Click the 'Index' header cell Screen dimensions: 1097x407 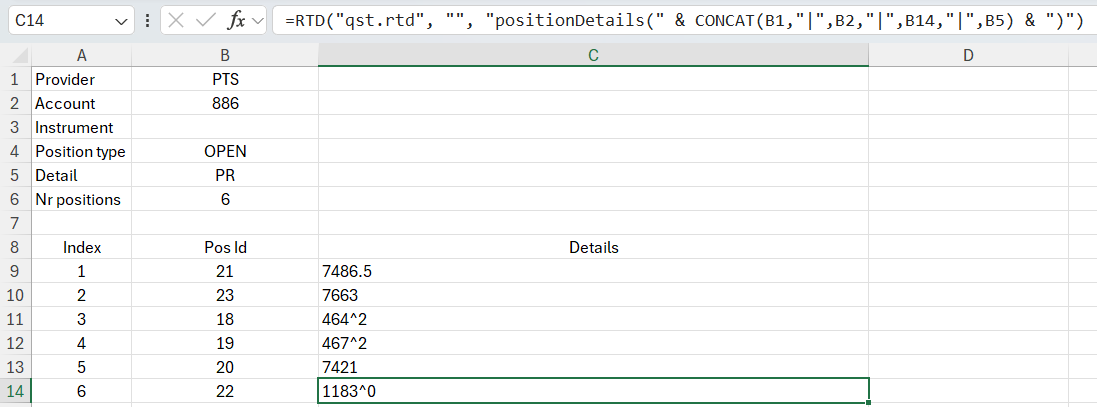[82, 248]
